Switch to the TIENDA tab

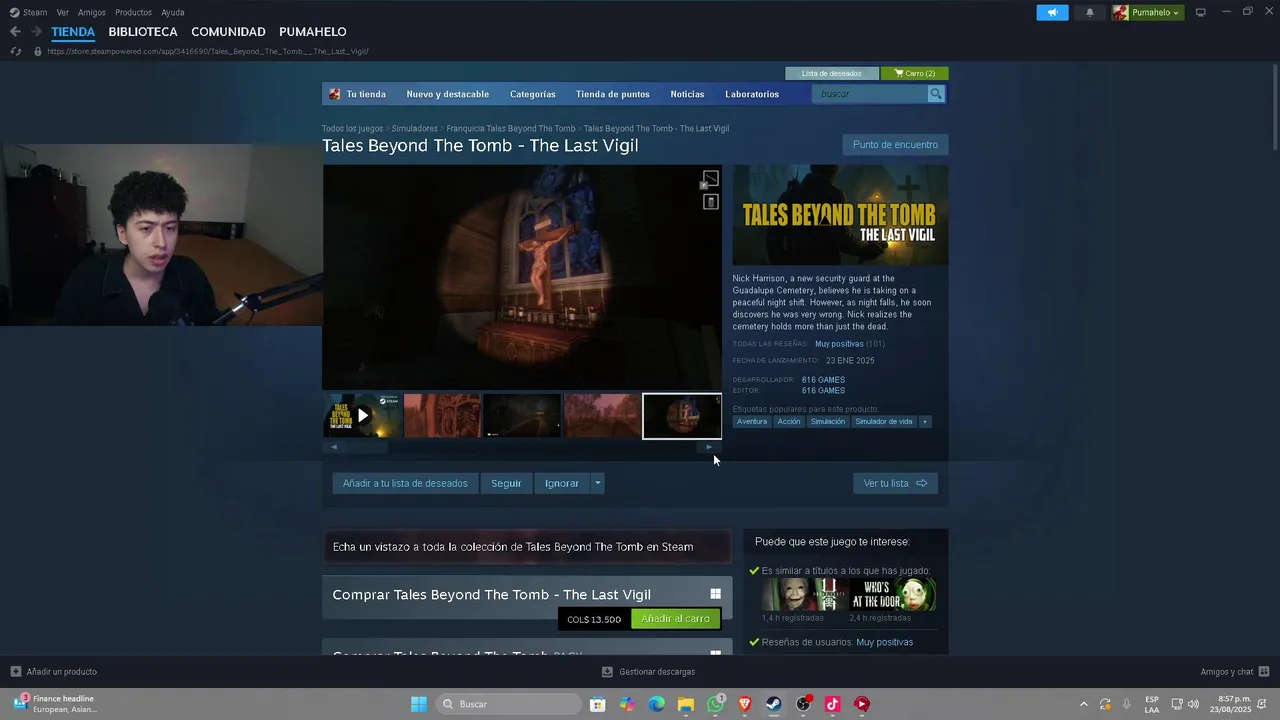click(73, 32)
